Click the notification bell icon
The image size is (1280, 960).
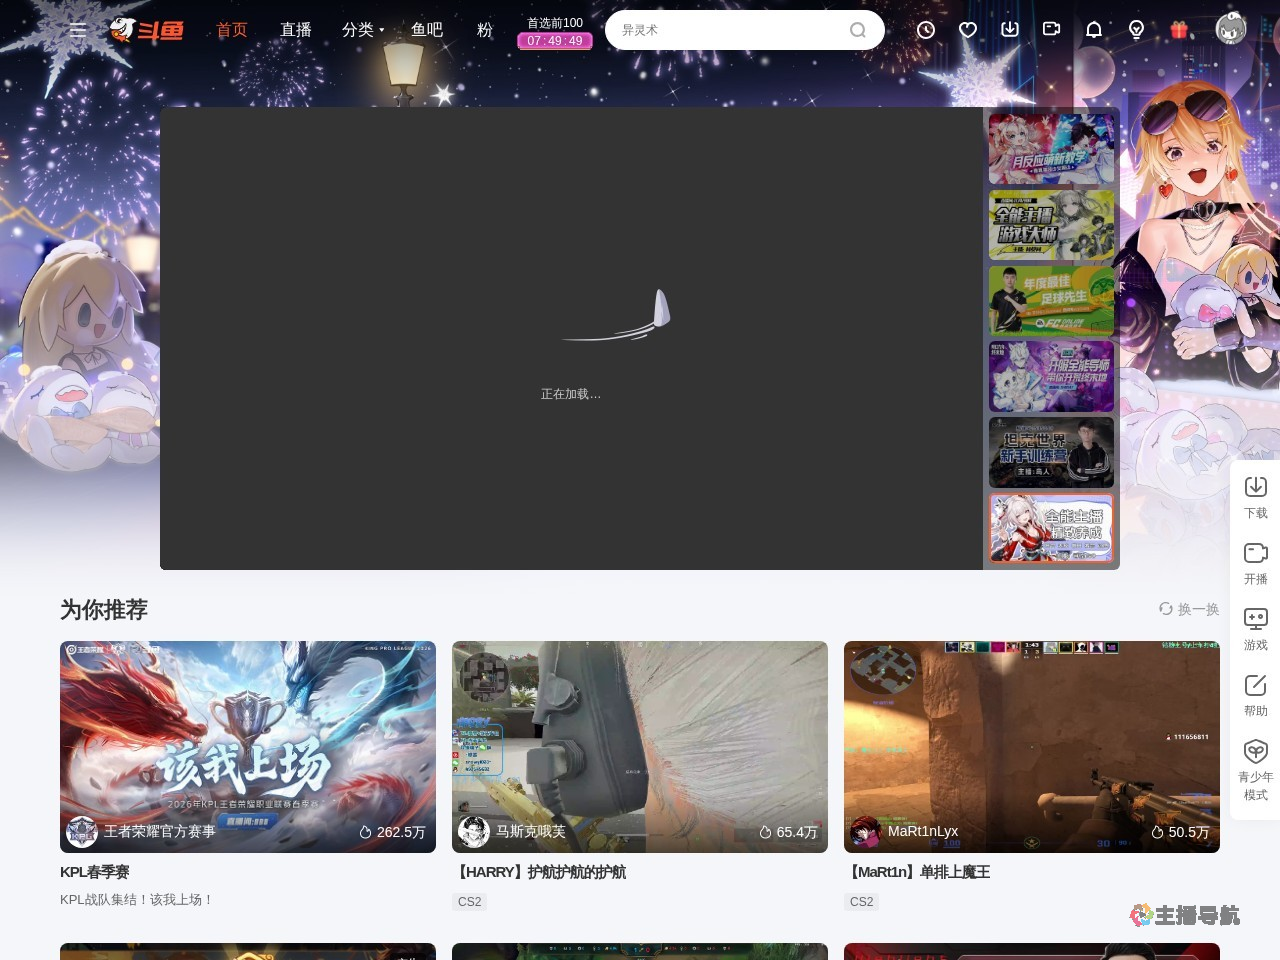(x=1094, y=30)
